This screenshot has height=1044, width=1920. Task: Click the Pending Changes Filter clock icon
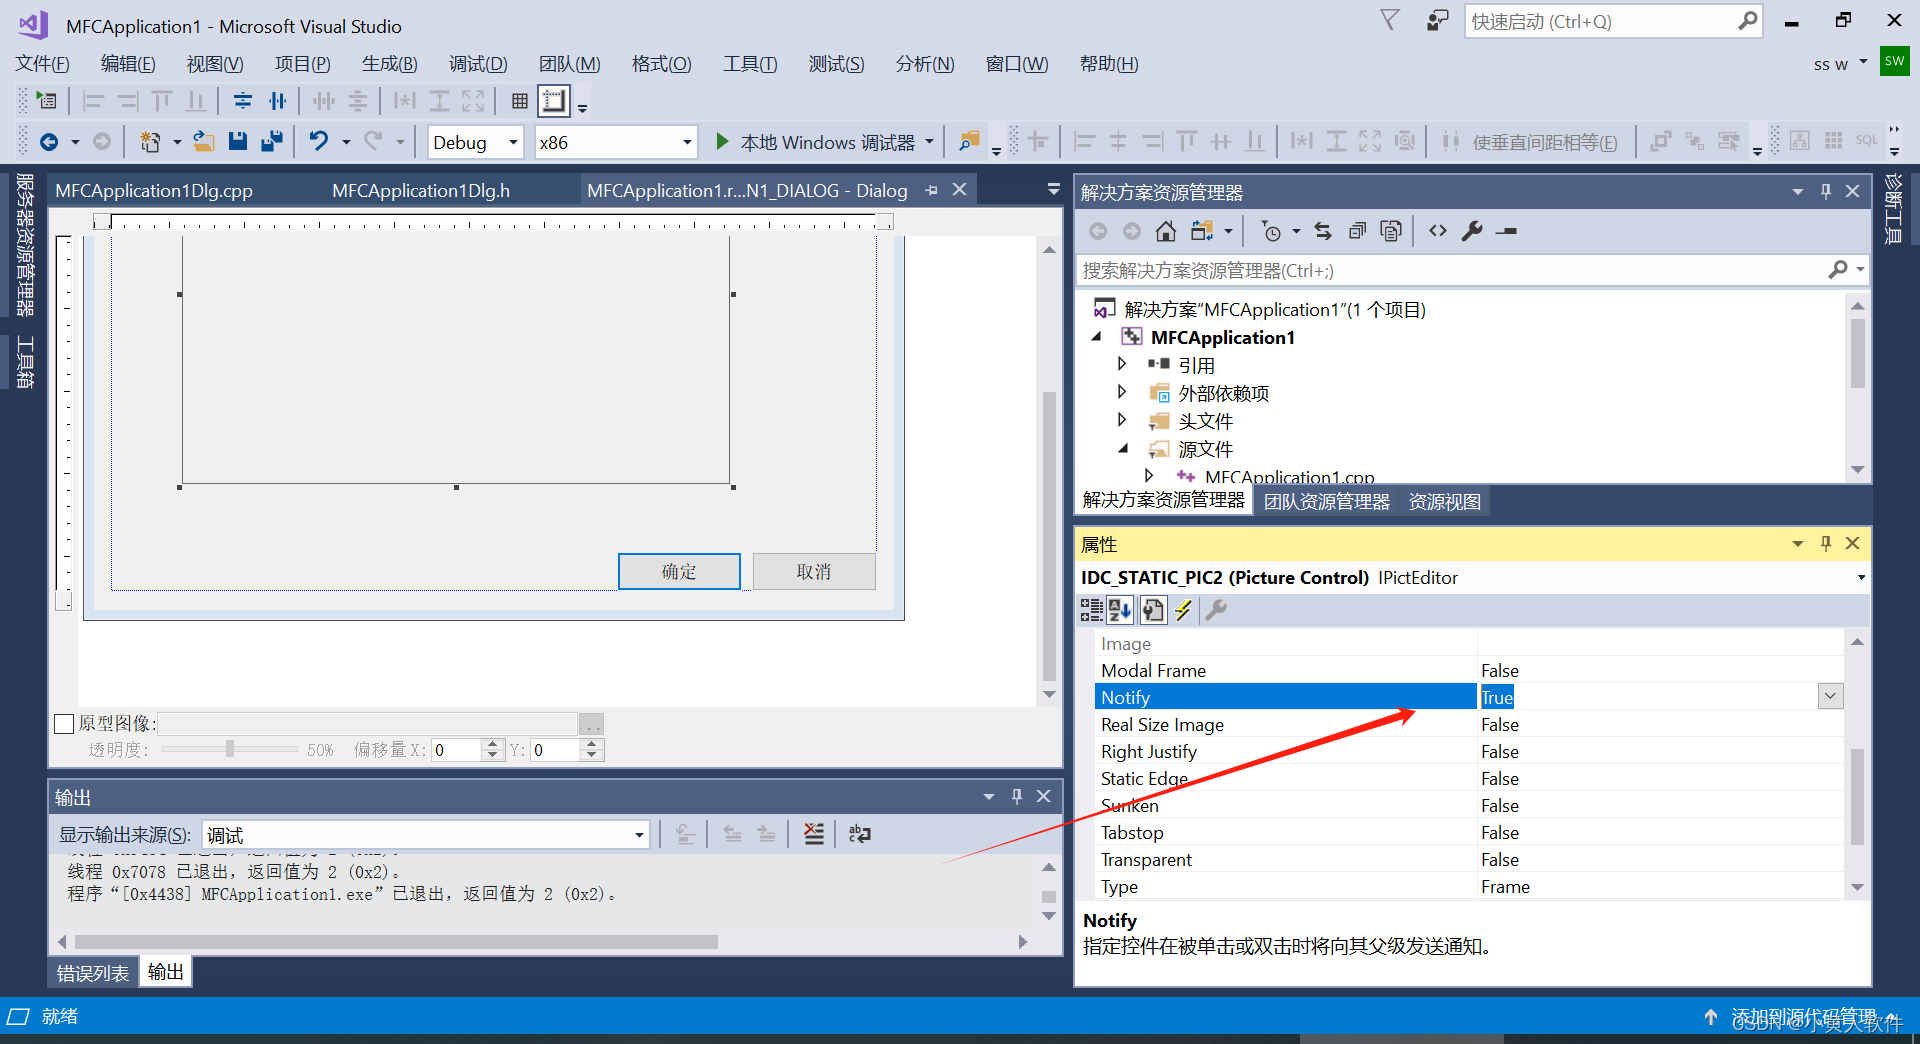[1271, 231]
